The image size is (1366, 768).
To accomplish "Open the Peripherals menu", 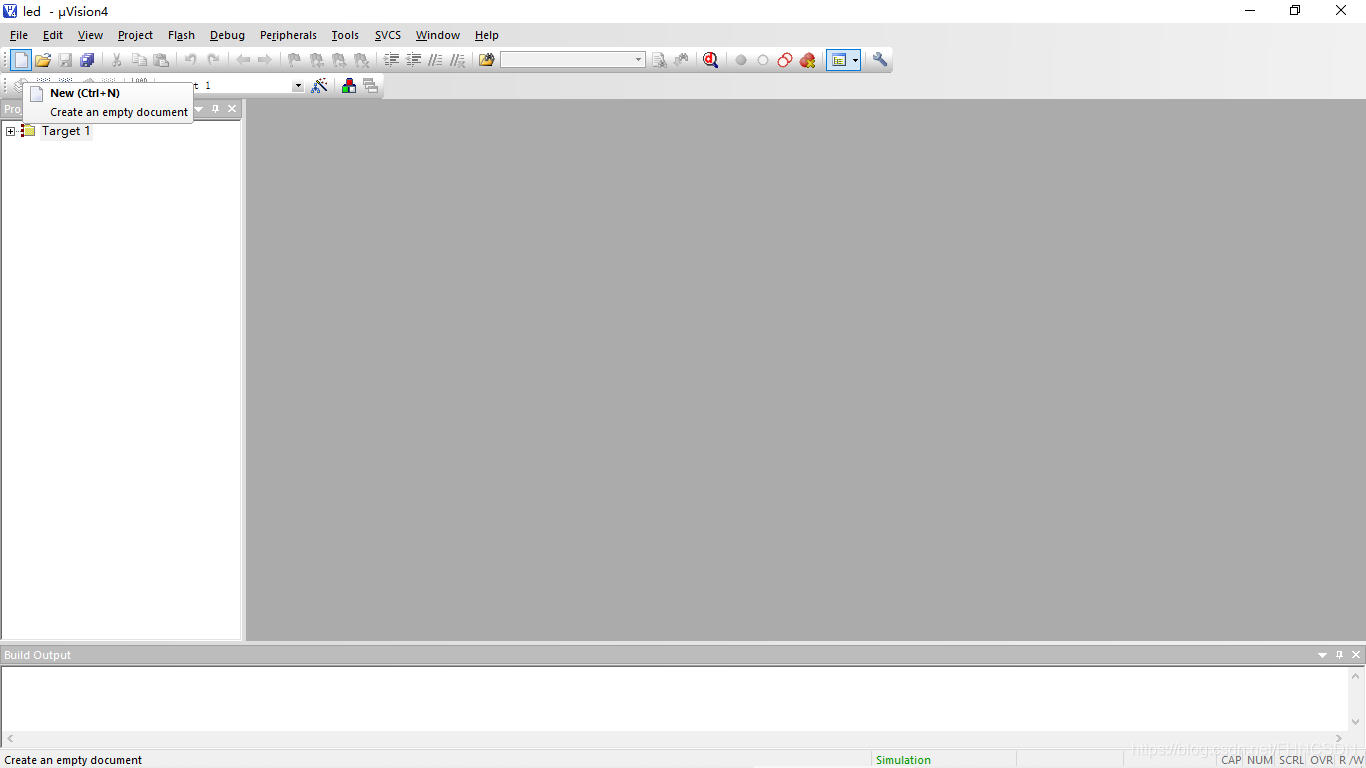I will pyautogui.click(x=288, y=35).
